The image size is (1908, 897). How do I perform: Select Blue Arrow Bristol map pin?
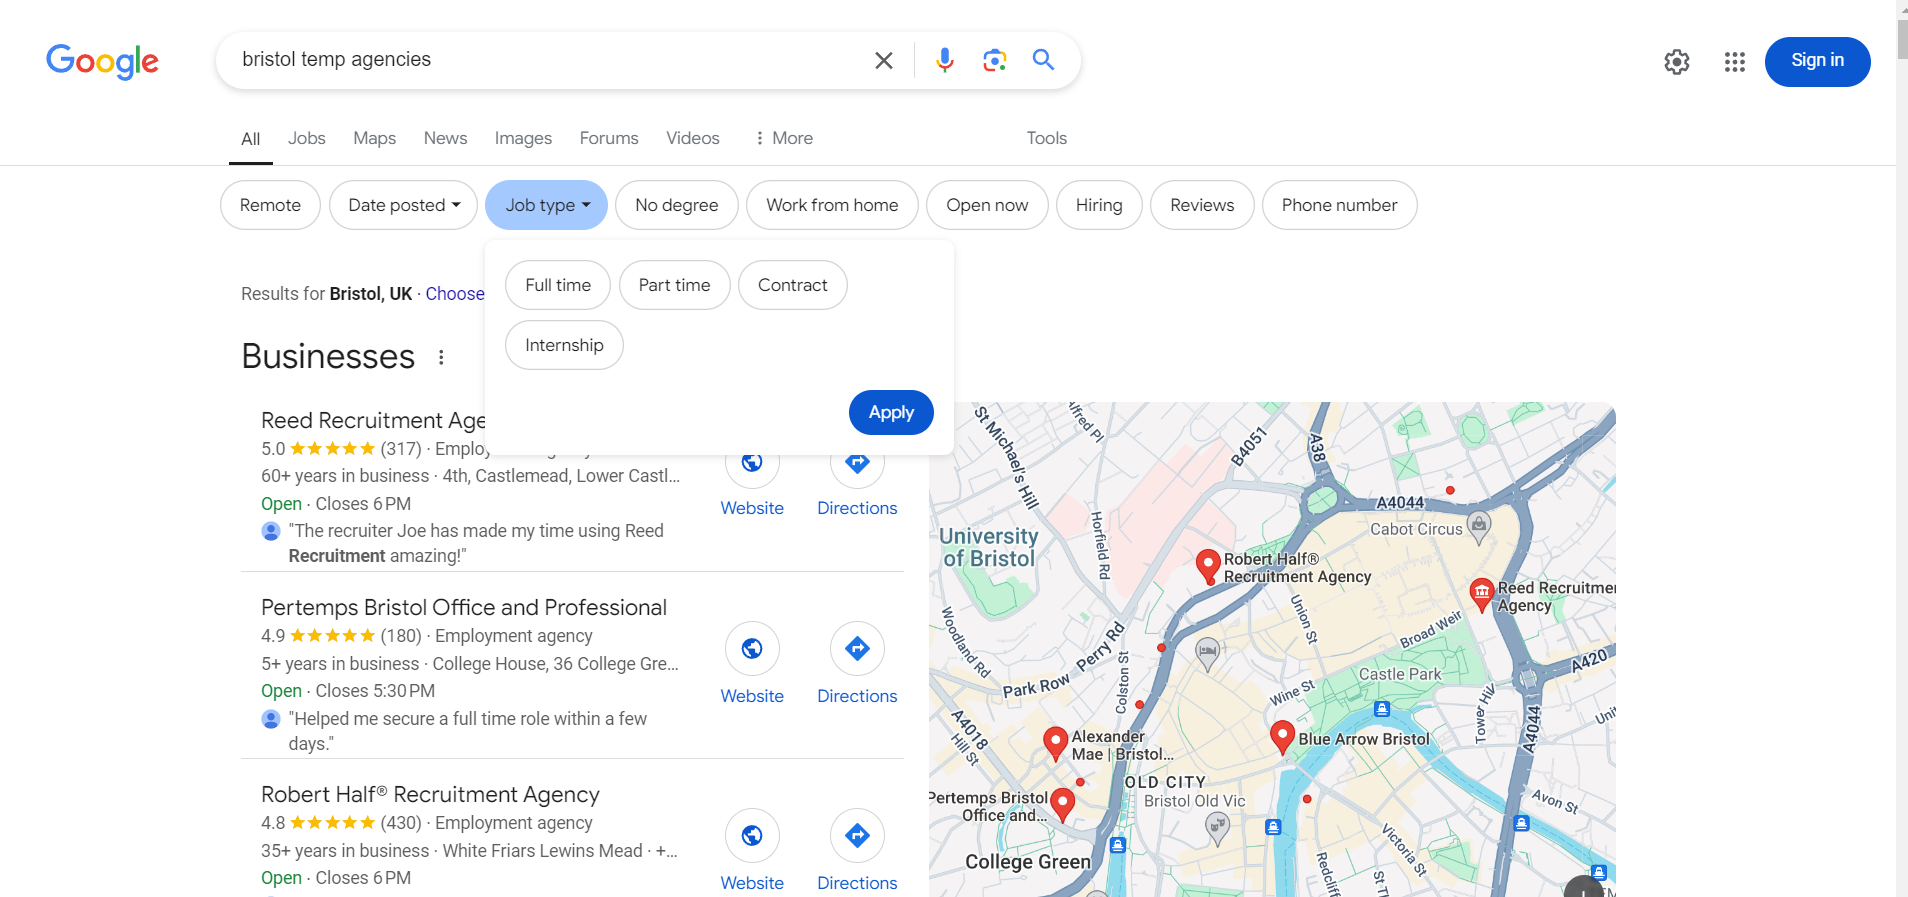1282,737
